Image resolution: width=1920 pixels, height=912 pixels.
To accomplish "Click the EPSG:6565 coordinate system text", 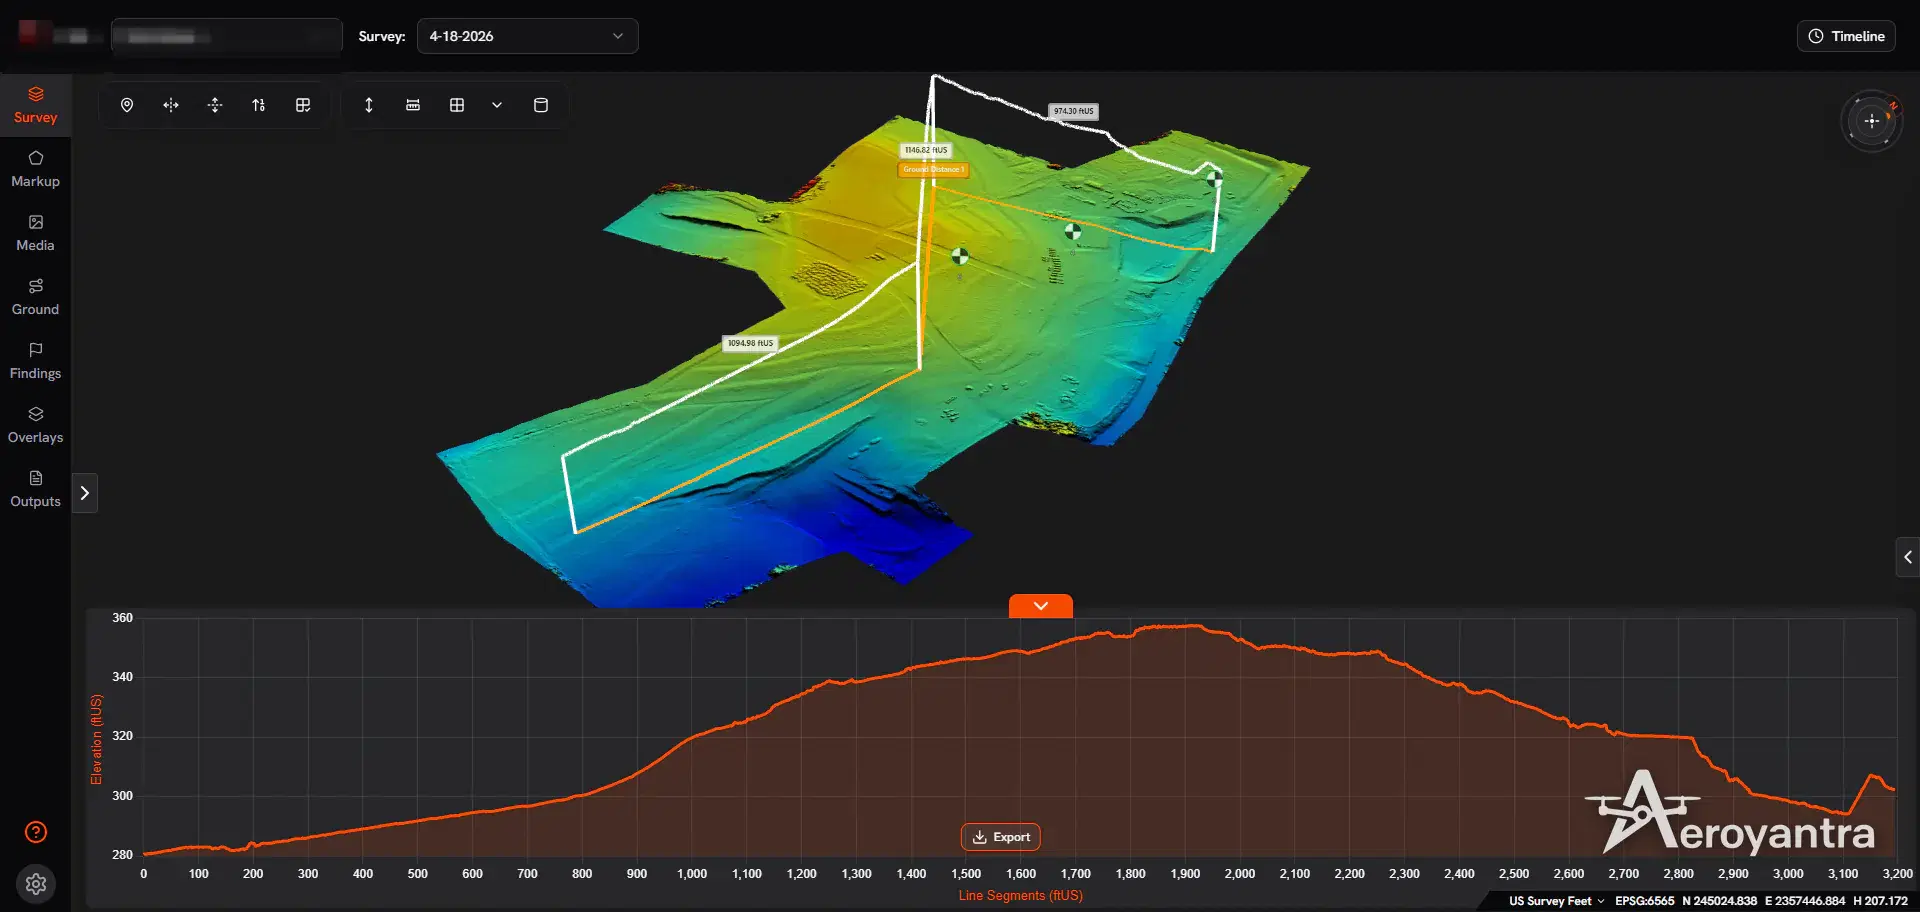I will pos(1644,901).
